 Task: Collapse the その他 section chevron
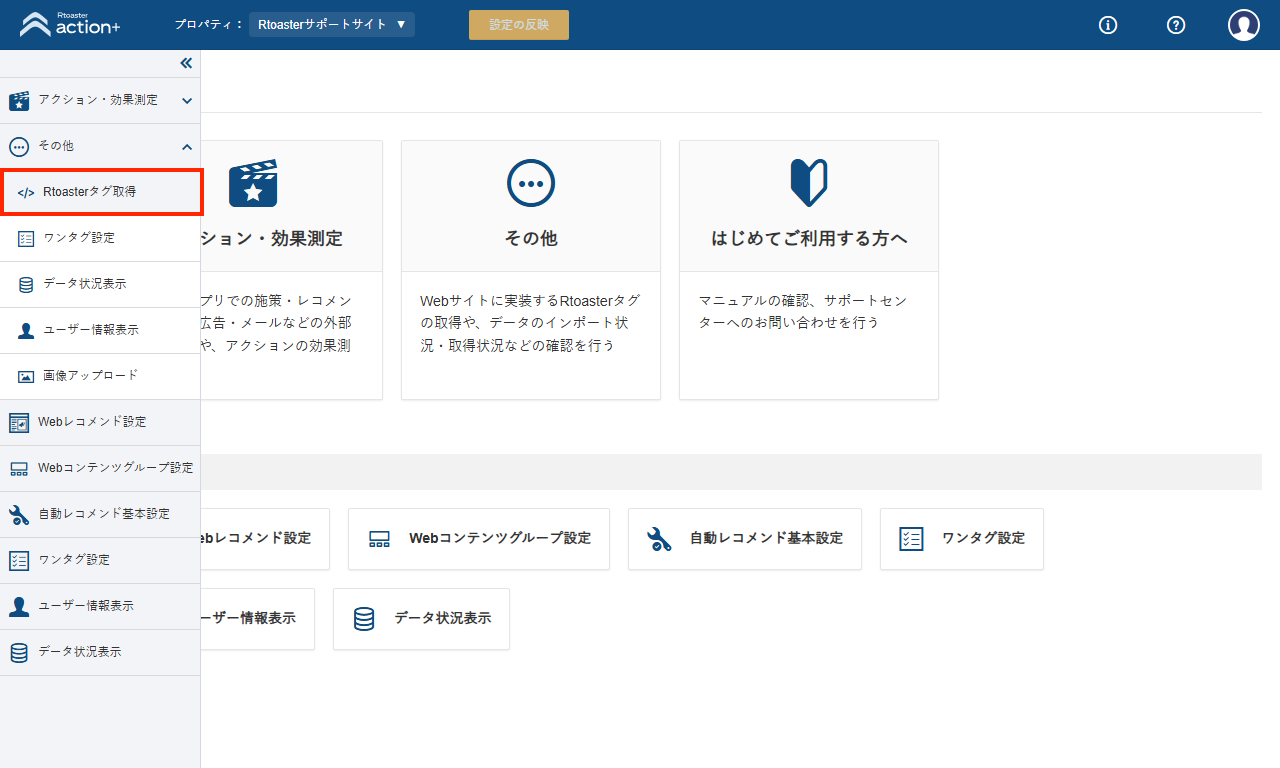[x=187, y=146]
